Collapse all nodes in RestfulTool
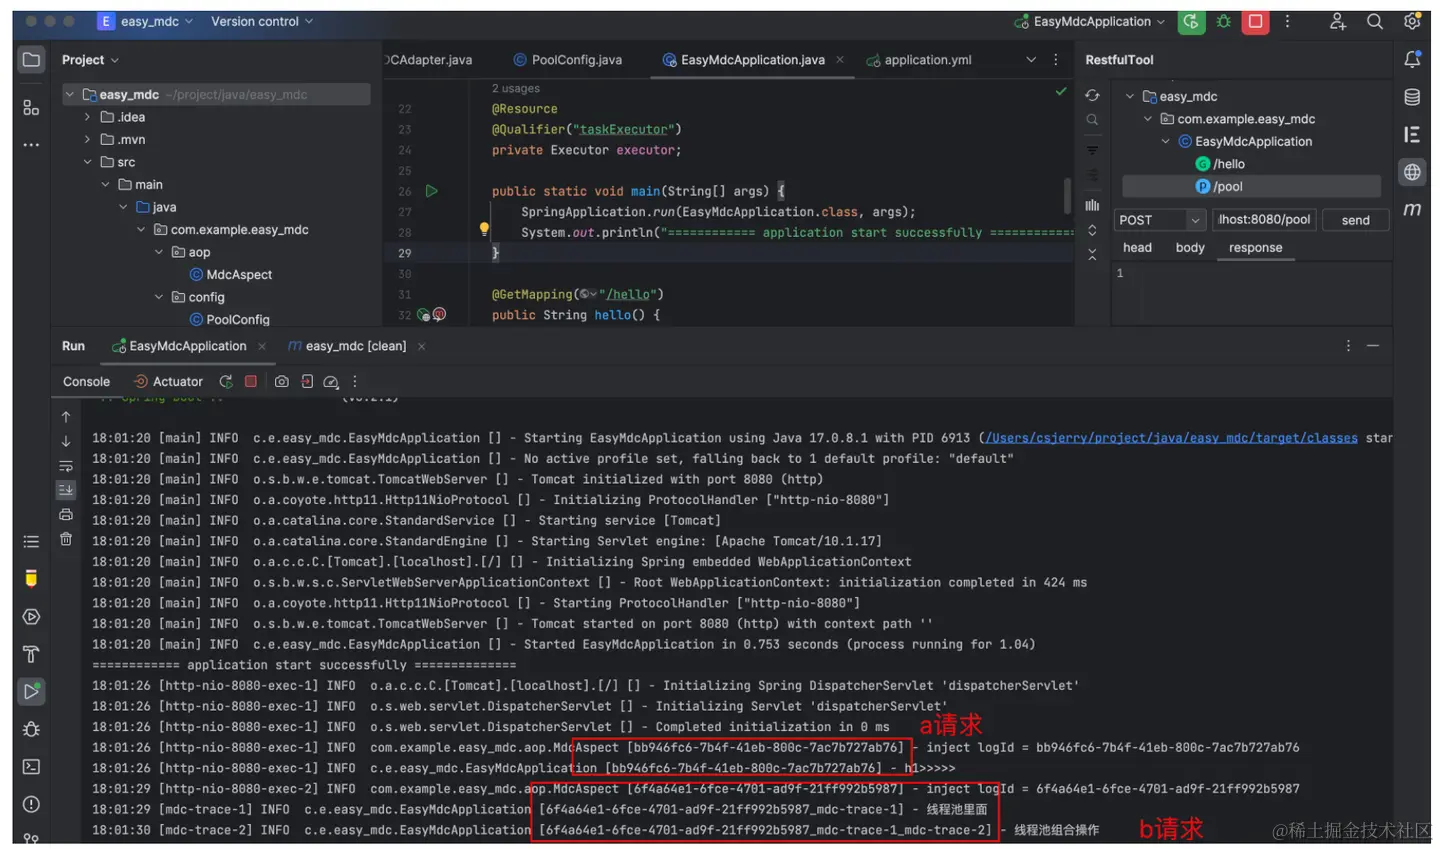The image size is (1440, 849). [x=1092, y=255]
